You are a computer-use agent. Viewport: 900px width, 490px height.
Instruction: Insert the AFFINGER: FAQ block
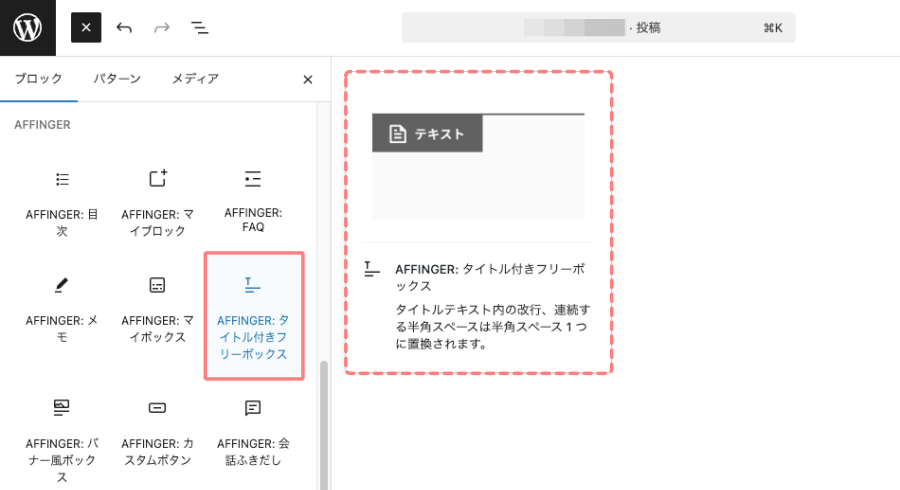pyautogui.click(x=253, y=202)
